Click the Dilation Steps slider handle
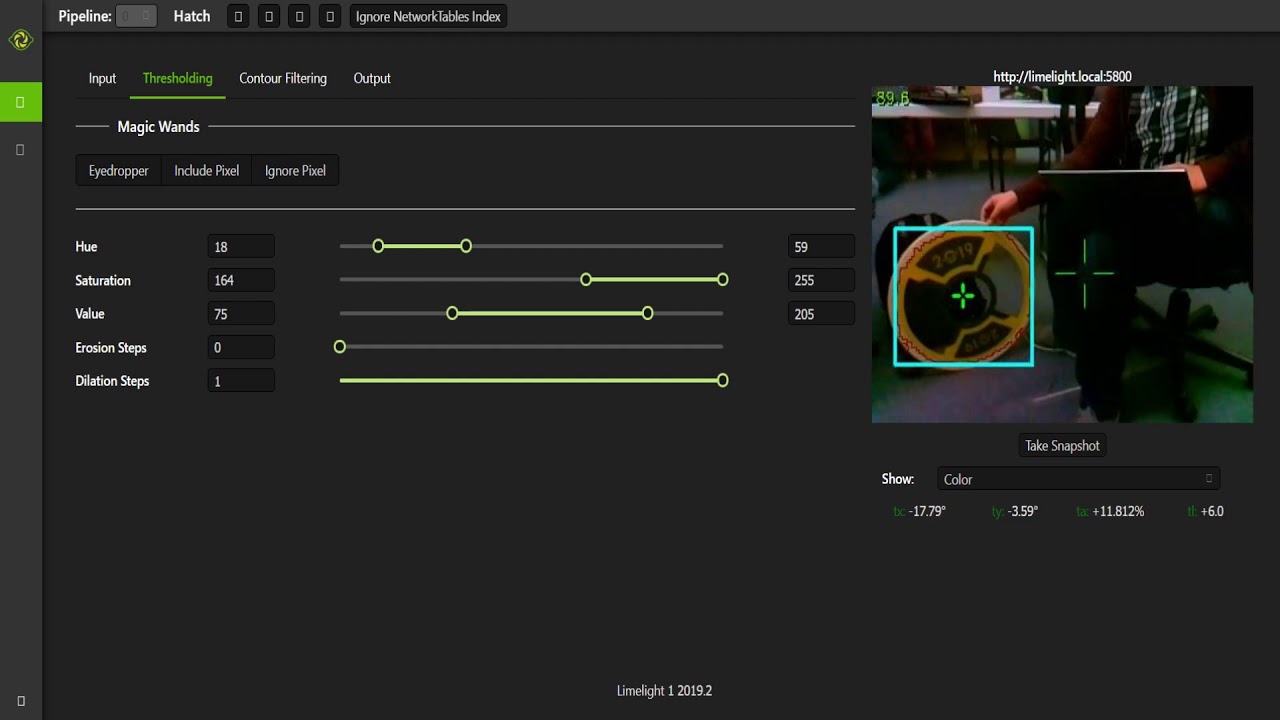The image size is (1280, 720). click(723, 381)
